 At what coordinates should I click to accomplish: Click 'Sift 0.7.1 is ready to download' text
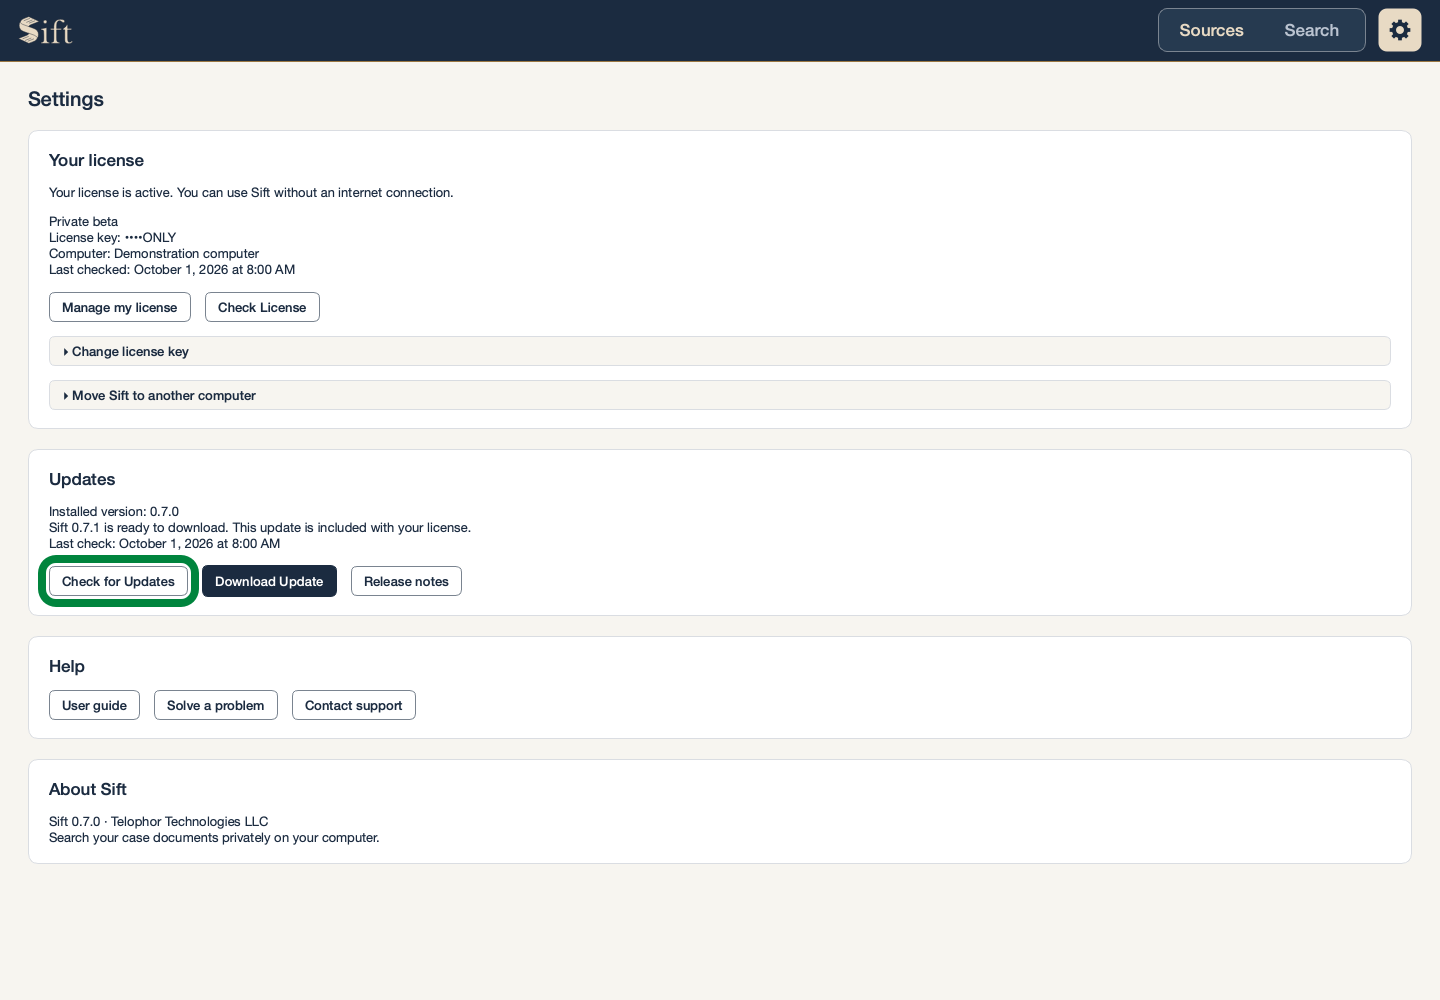click(260, 527)
